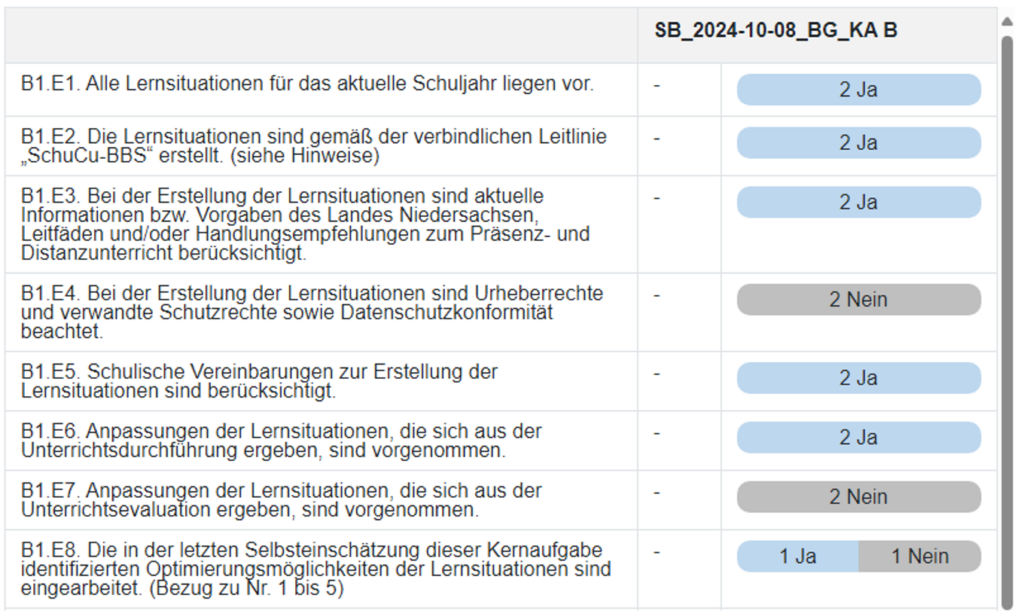
Task: Select the B1.E7 statement about Unterrichtsevaluation
Action: point(281,500)
